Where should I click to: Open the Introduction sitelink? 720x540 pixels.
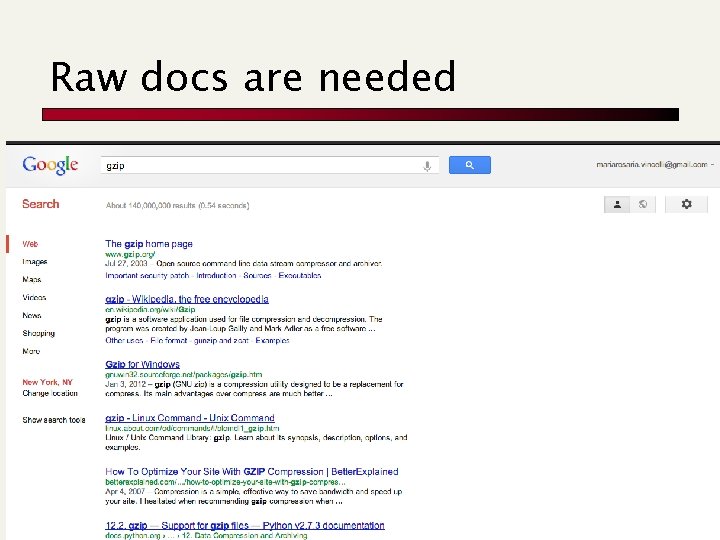tap(216, 276)
